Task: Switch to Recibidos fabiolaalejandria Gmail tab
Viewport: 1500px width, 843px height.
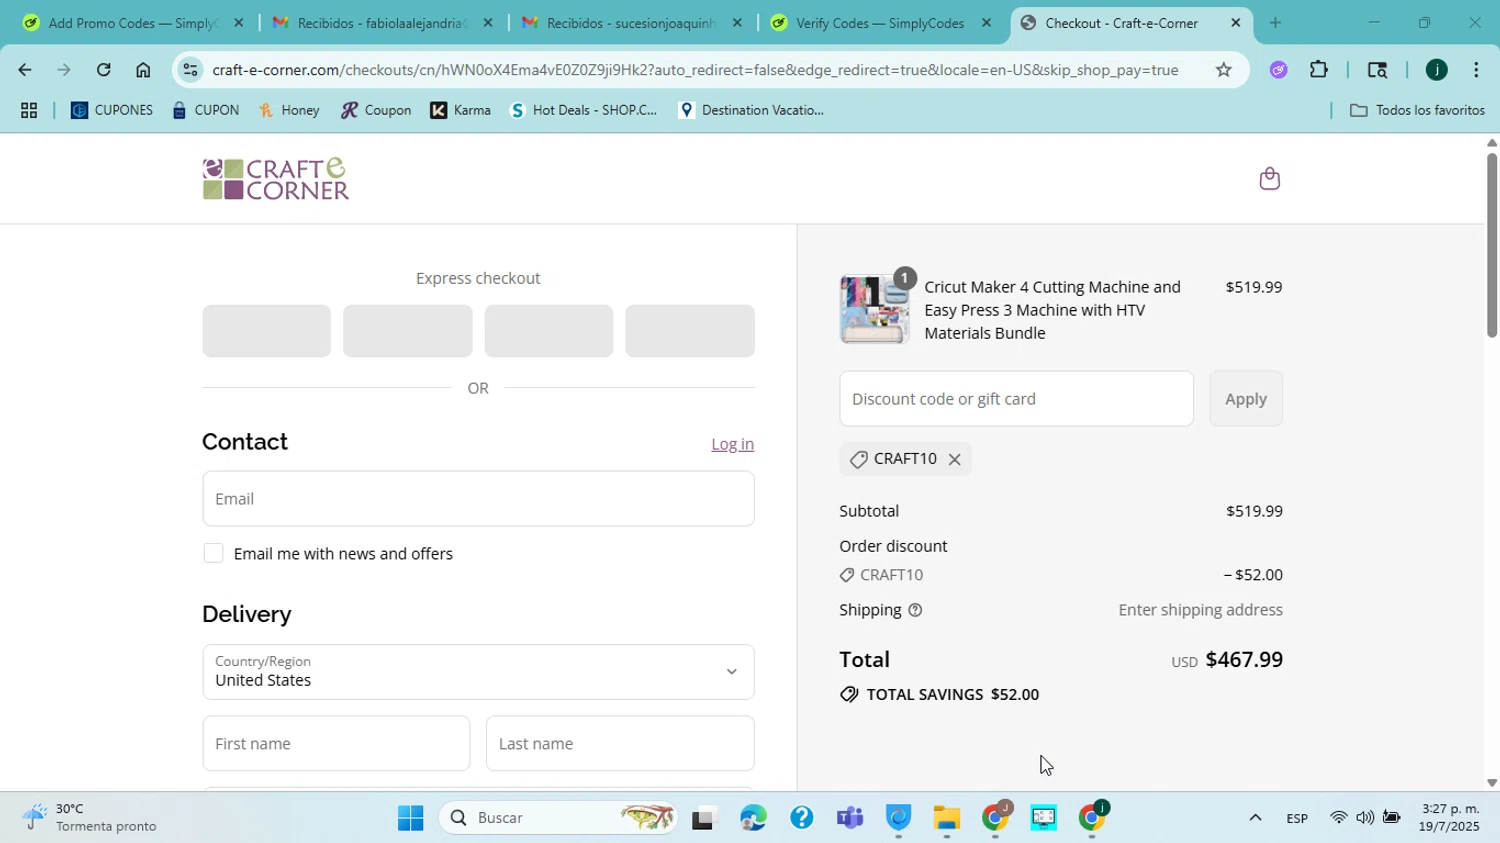Action: point(382,23)
